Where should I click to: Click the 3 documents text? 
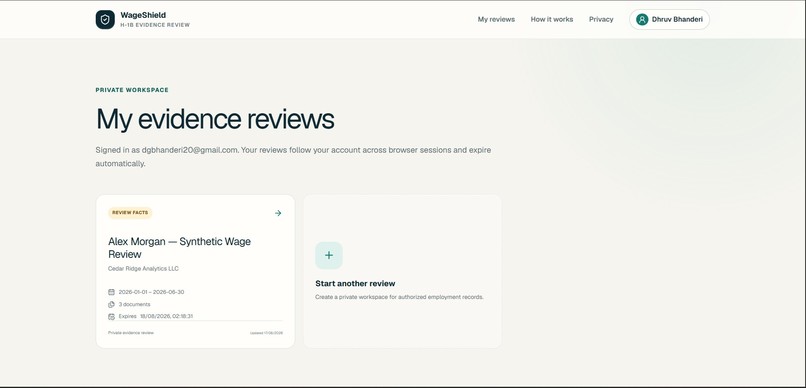tap(134, 304)
